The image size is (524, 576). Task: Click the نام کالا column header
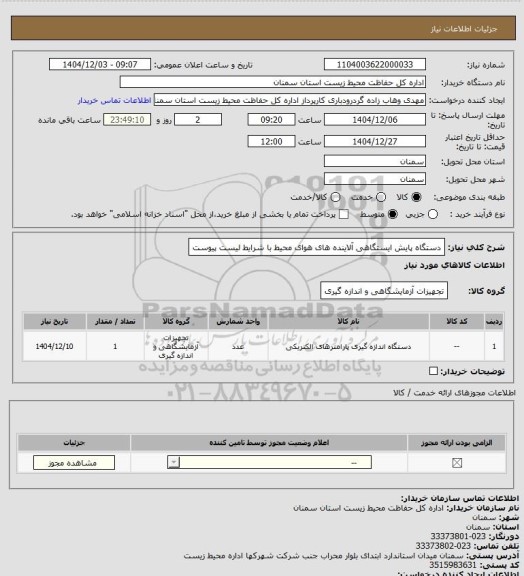[x=348, y=321]
